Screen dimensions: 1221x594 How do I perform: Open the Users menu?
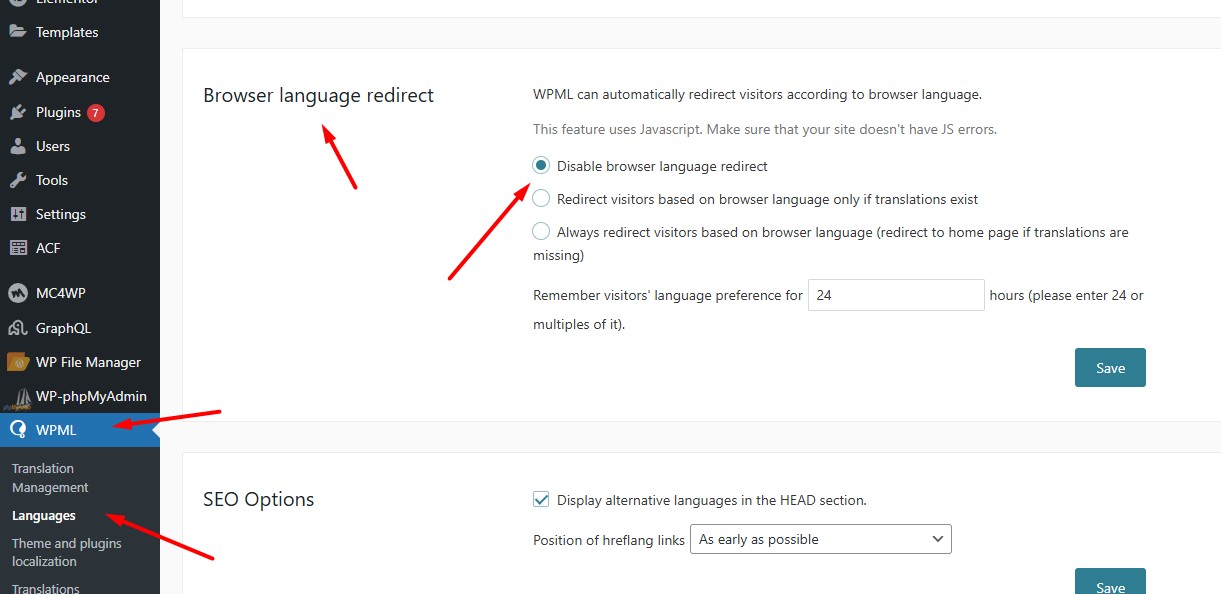53,146
